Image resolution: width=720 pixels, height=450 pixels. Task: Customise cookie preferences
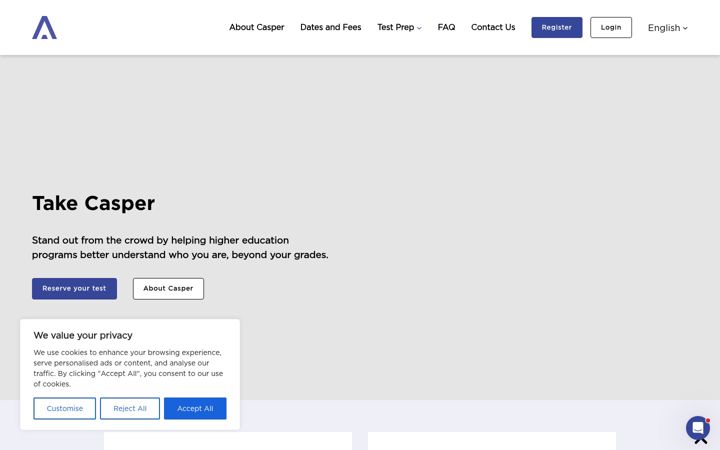[x=64, y=408]
